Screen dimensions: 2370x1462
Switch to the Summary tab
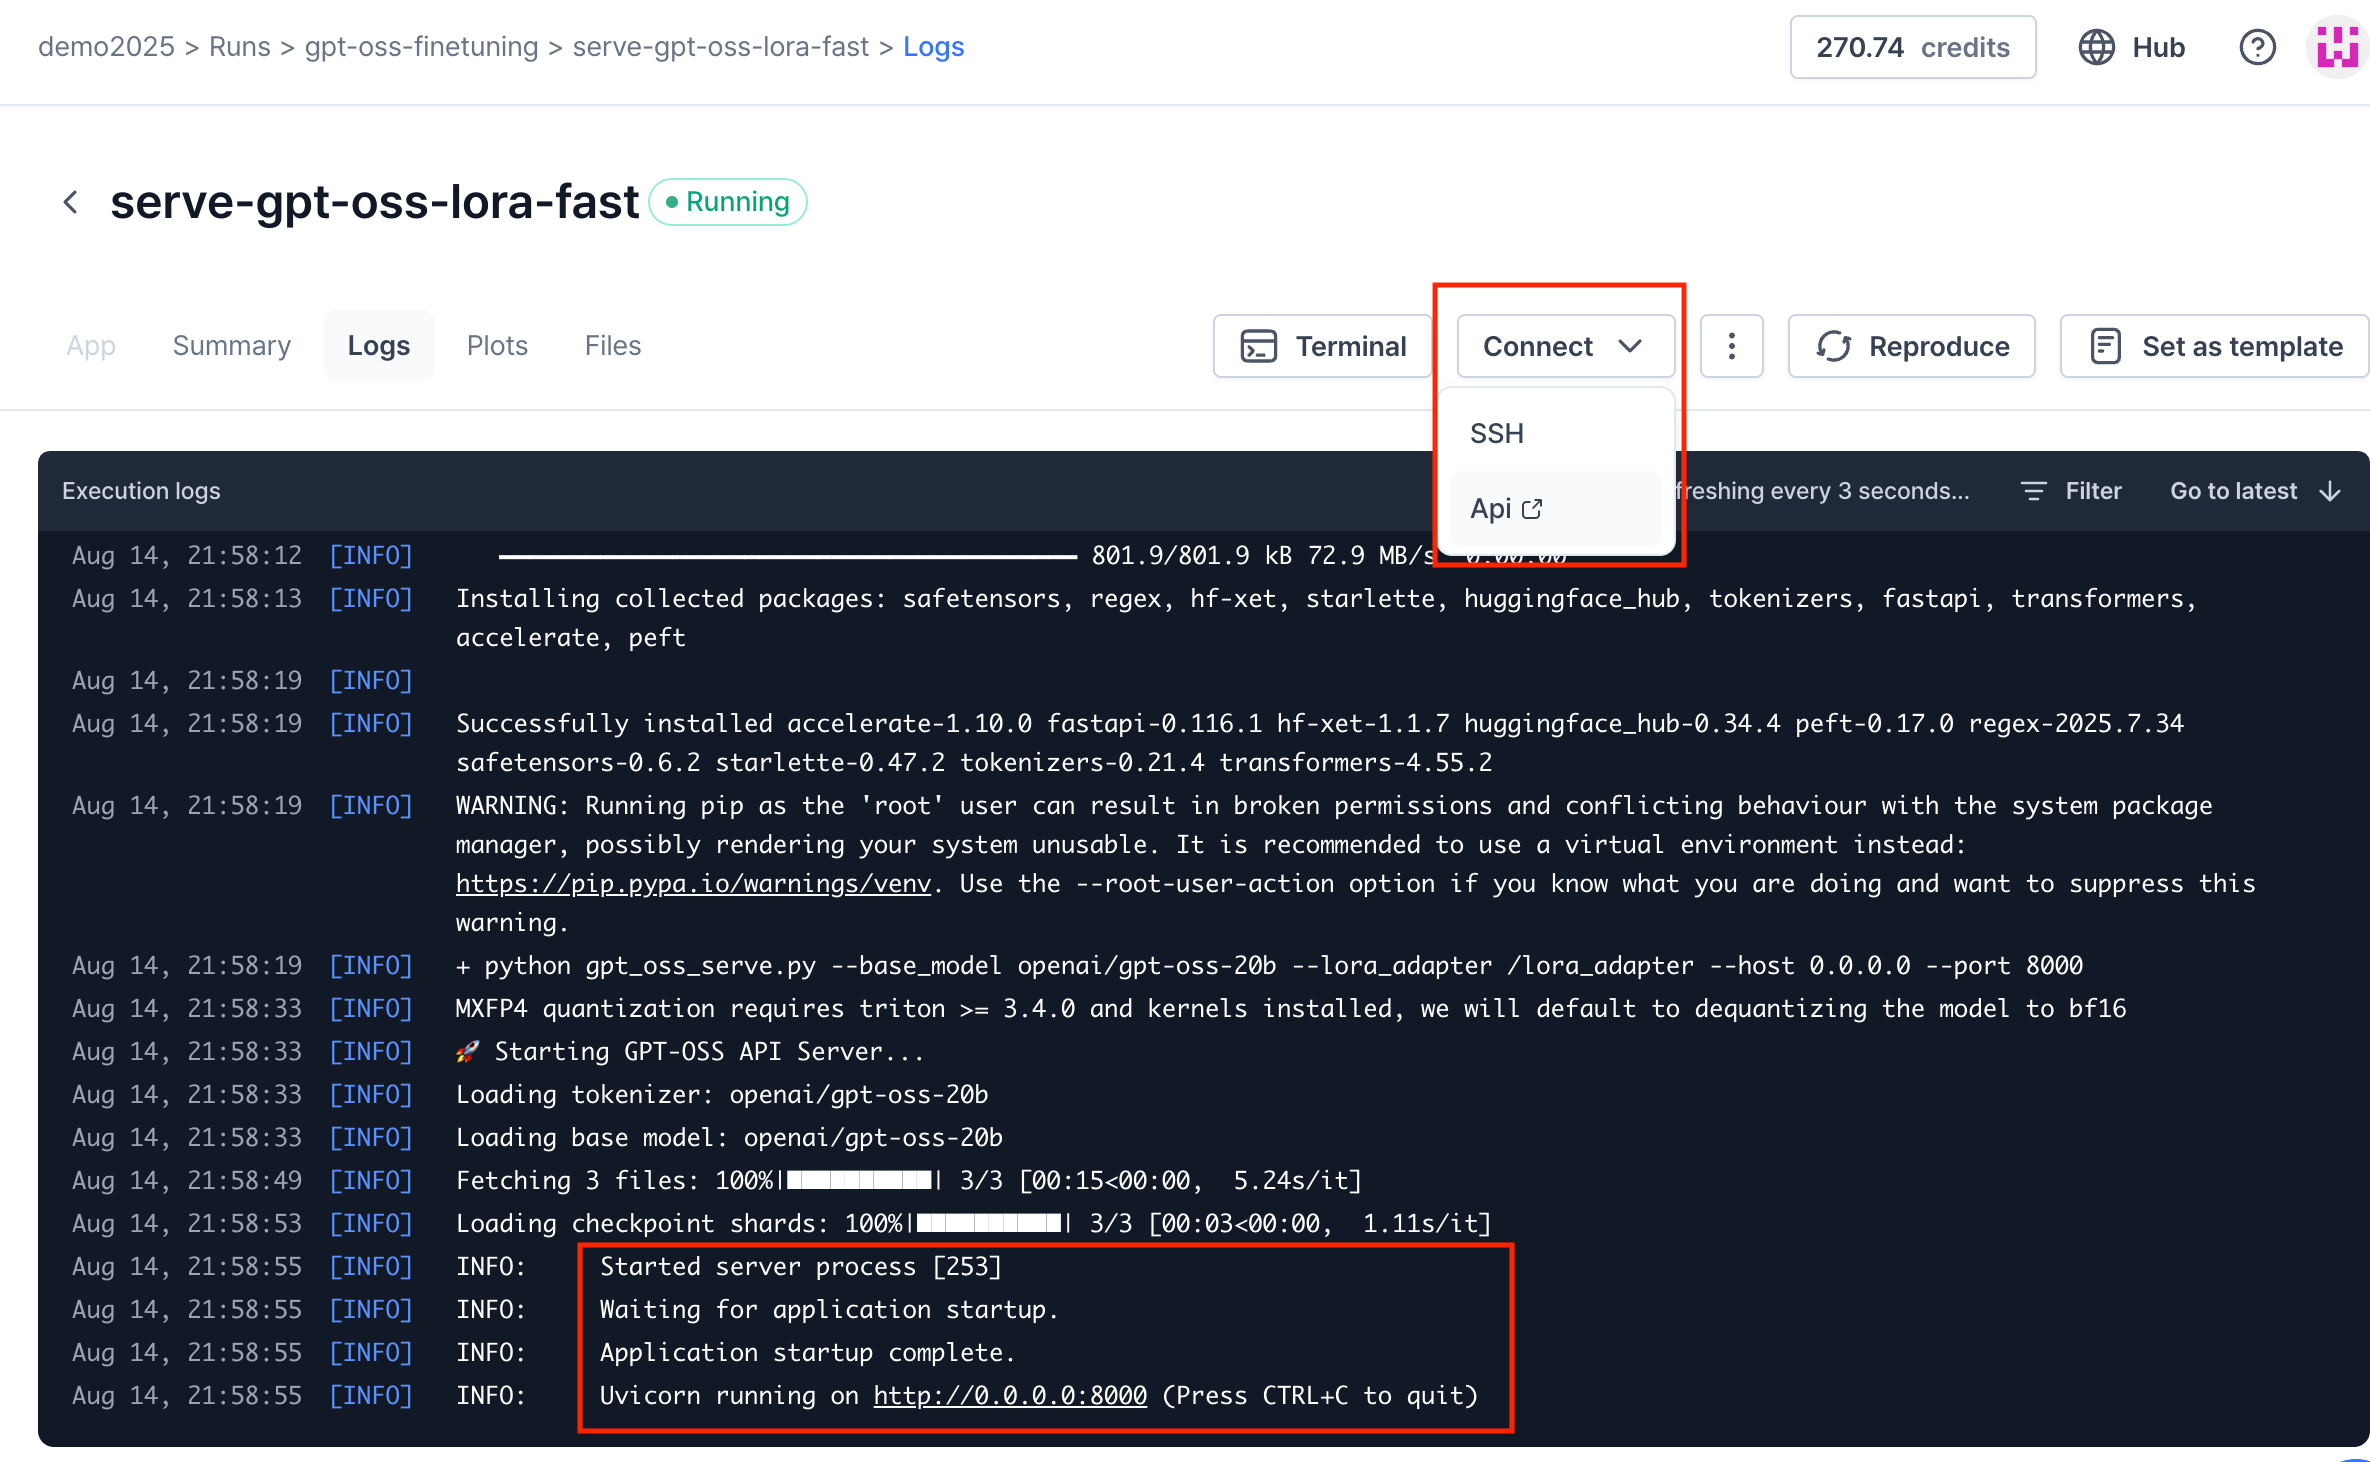(231, 346)
